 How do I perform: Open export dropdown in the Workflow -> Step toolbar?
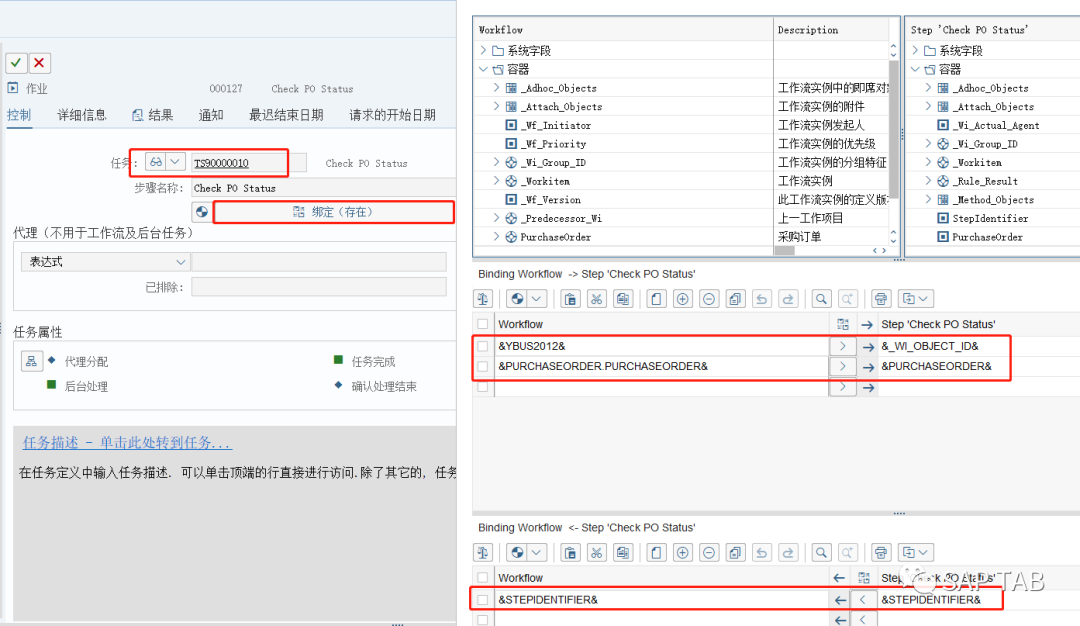(x=916, y=299)
